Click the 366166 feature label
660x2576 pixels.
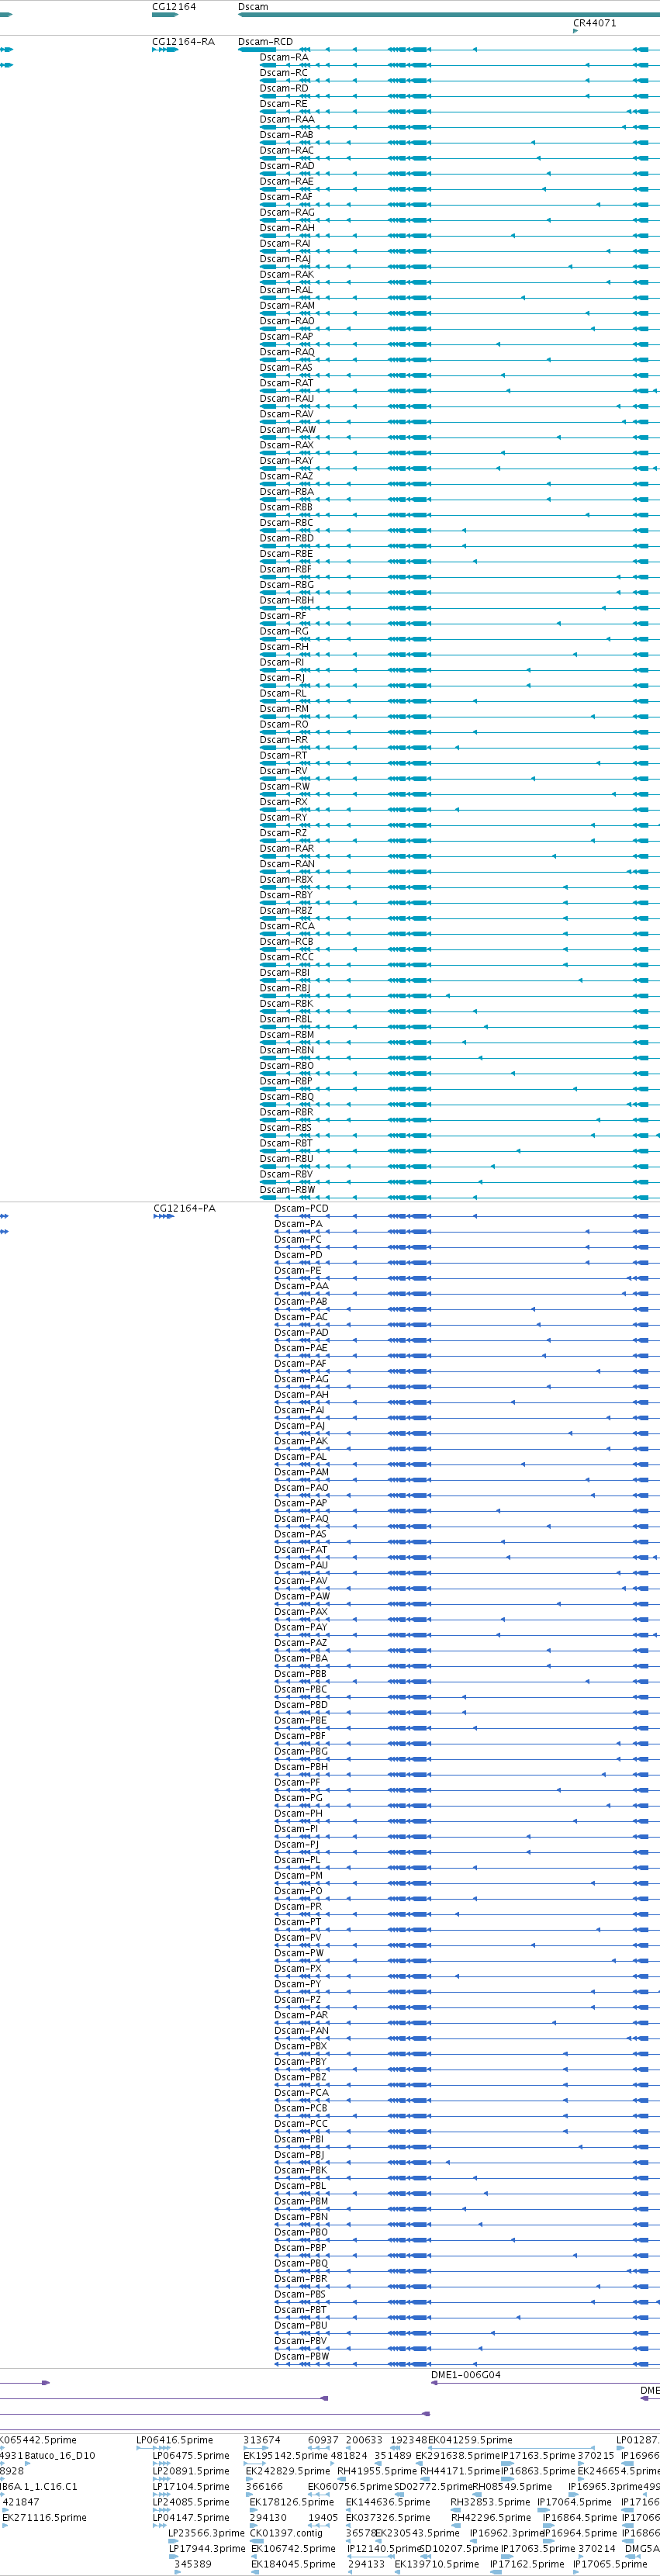coord(264,2485)
